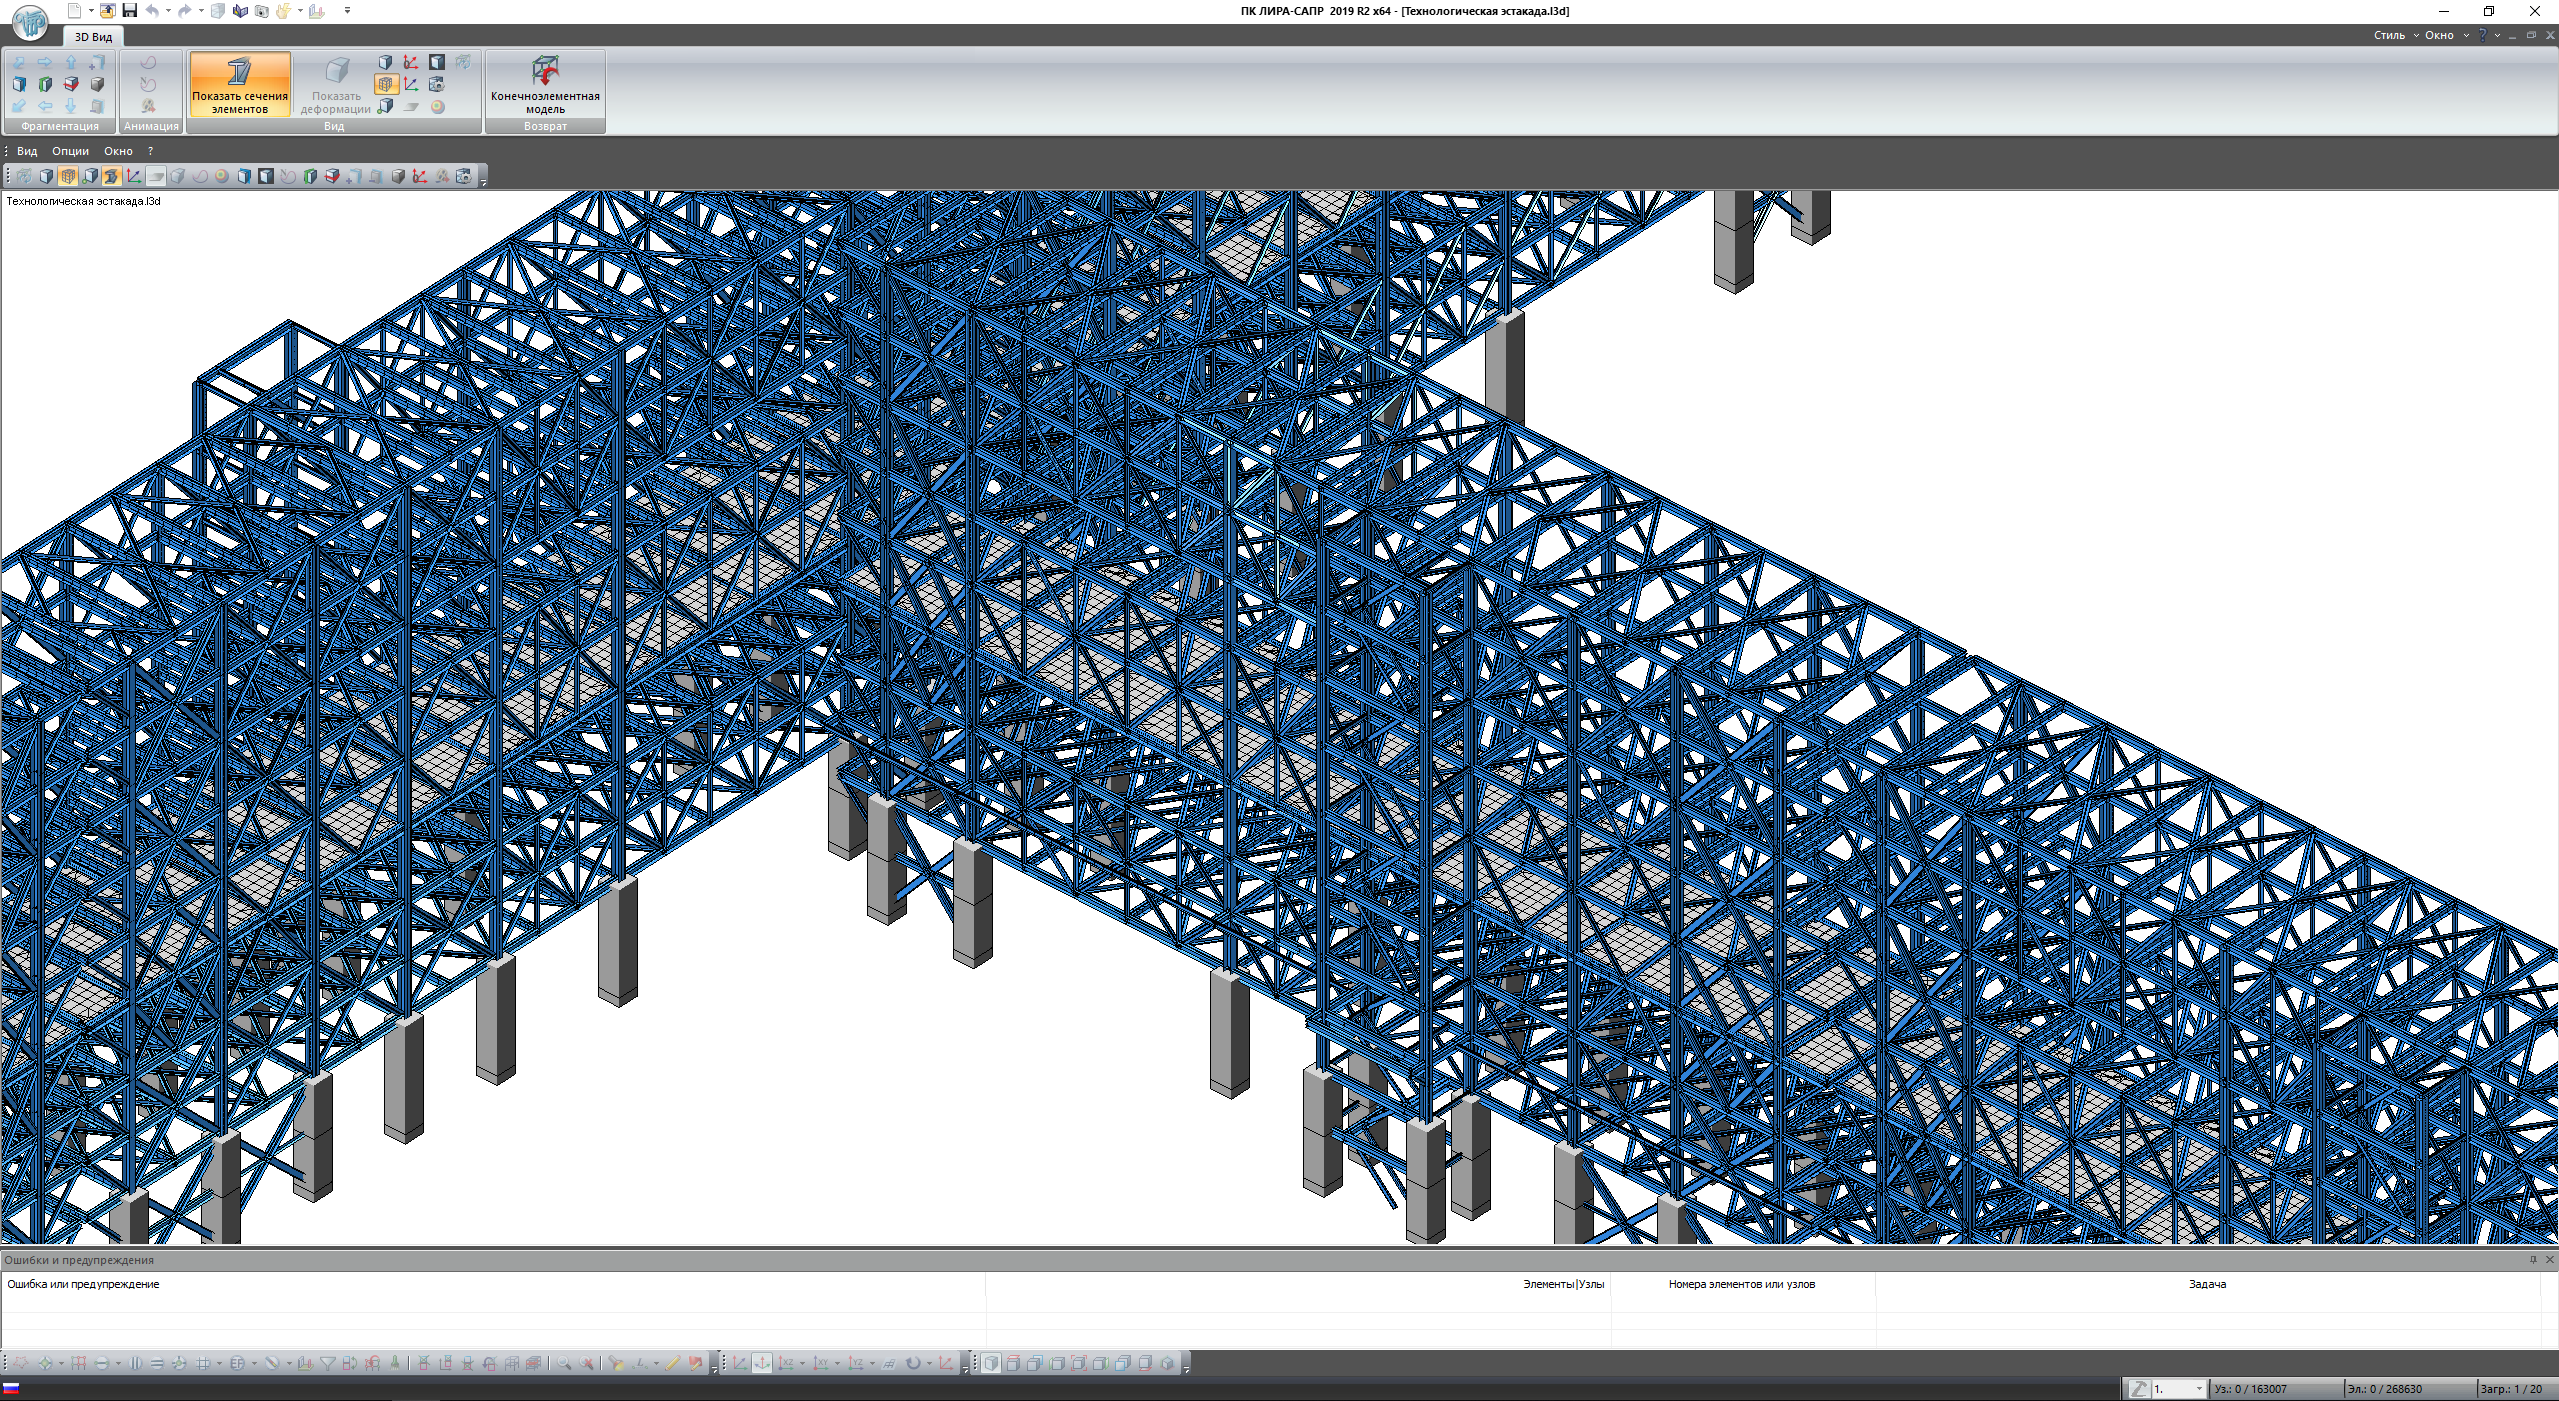Click the dark gray solid cube icon
Screen dimensions: 2559x1401
pyautogui.click(x=97, y=84)
